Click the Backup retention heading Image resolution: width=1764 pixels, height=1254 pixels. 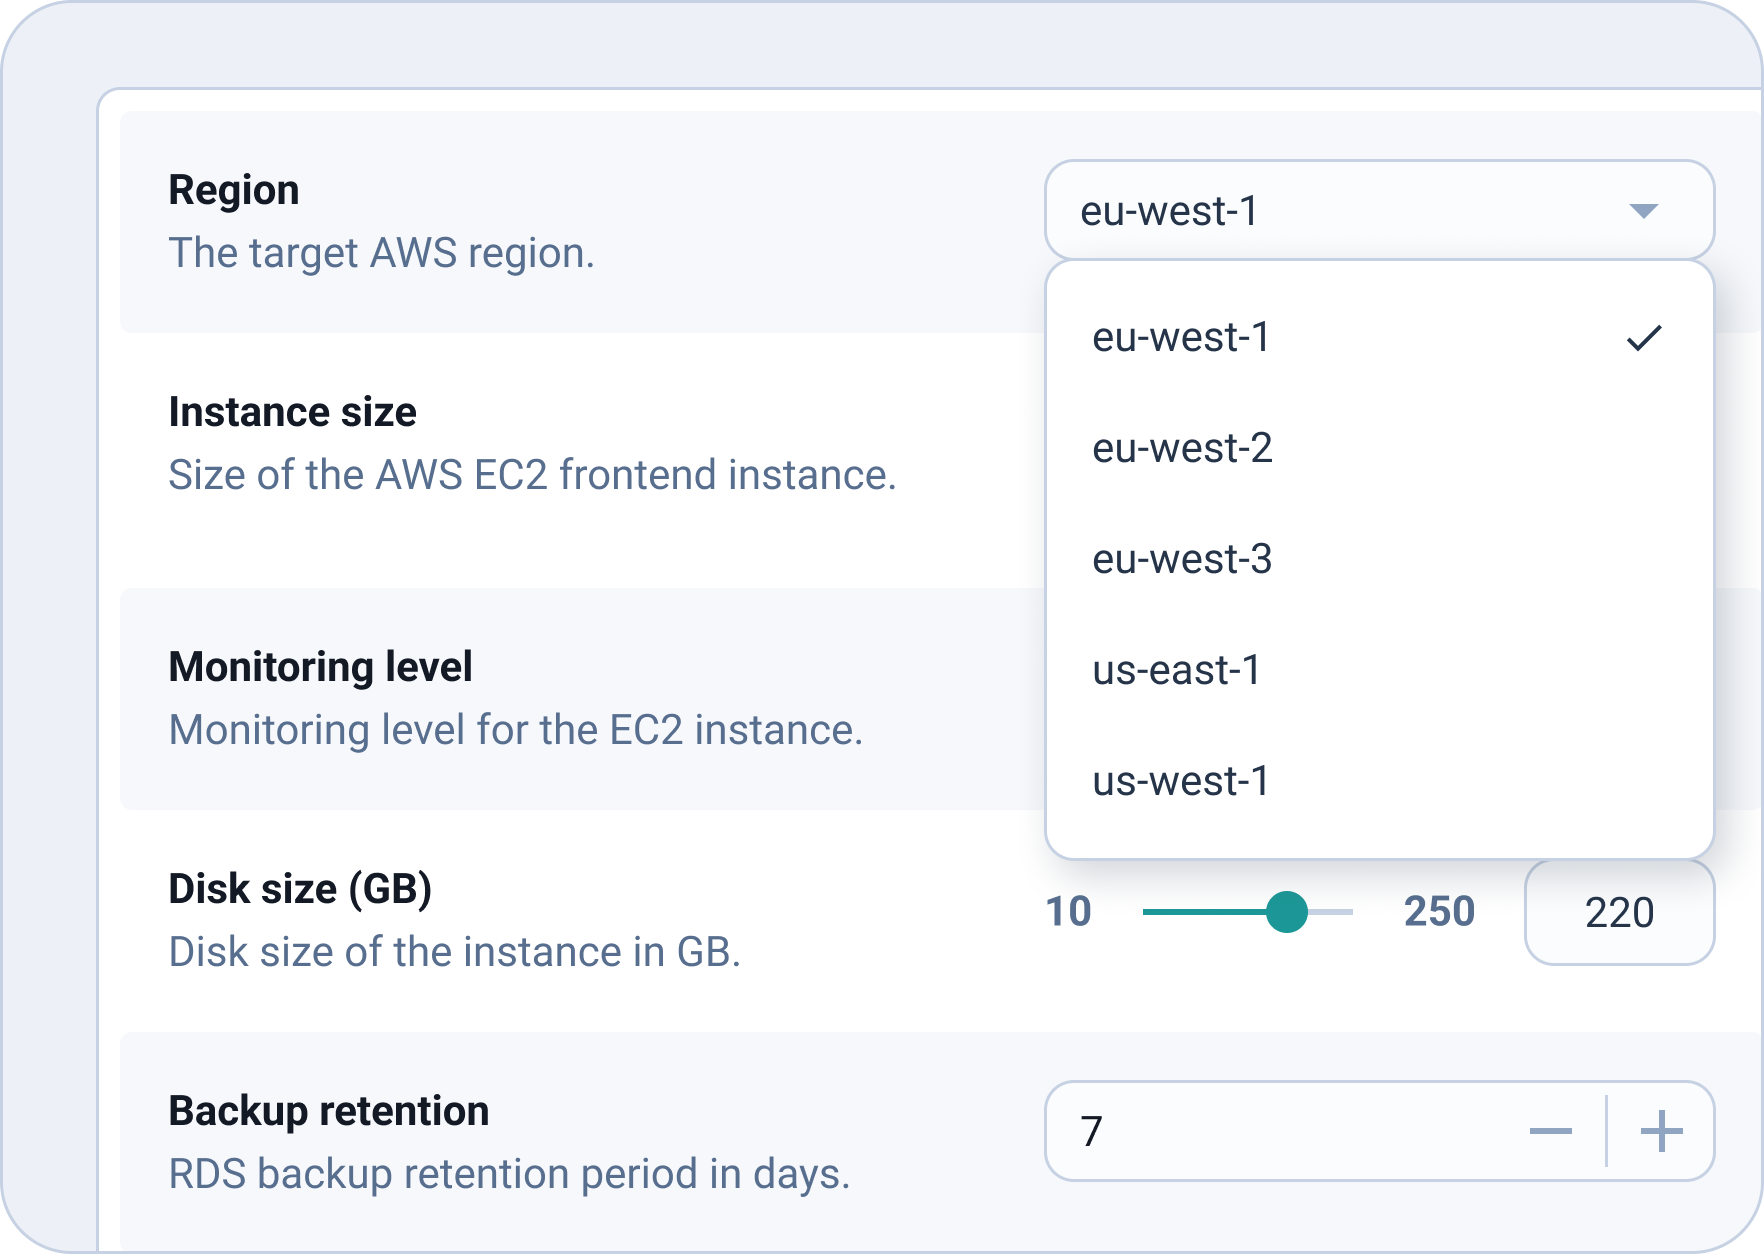(328, 1111)
